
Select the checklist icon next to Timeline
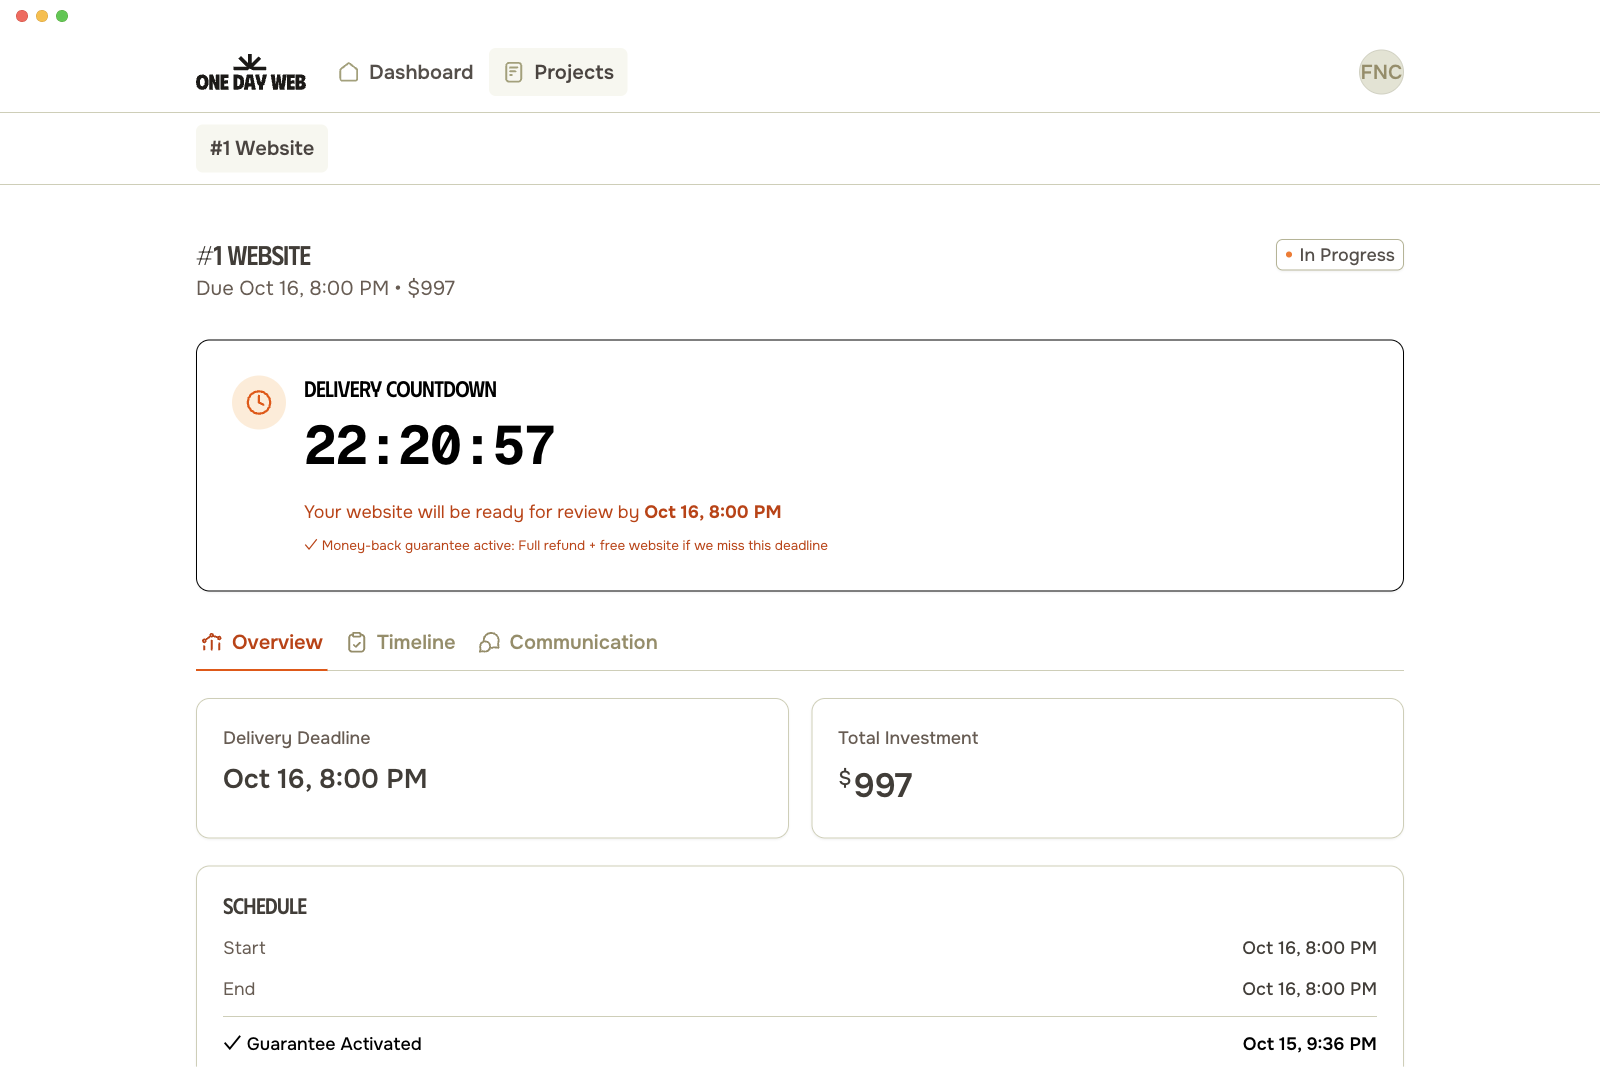pos(357,643)
